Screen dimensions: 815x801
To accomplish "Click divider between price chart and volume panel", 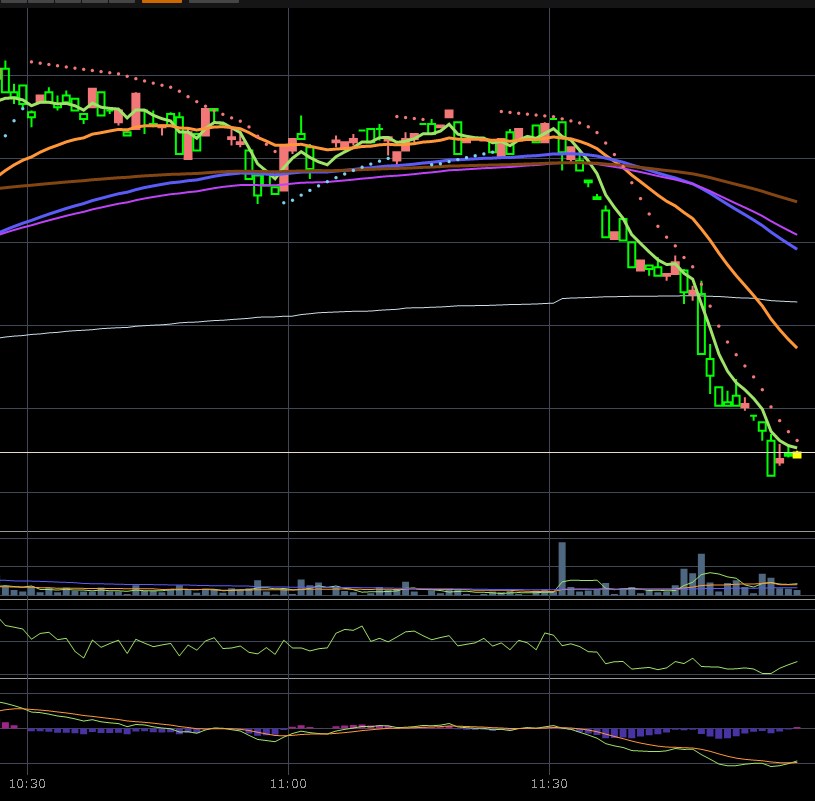I will pyautogui.click(x=400, y=532).
